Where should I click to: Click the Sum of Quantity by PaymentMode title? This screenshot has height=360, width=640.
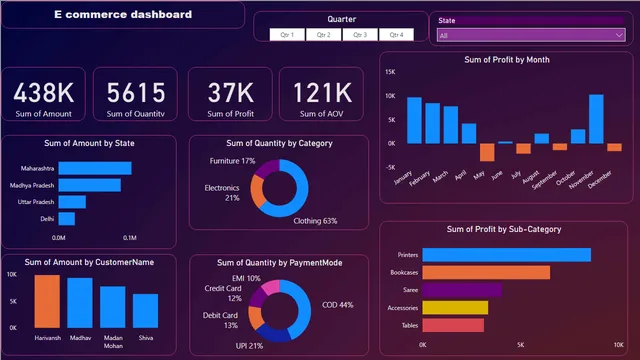(280, 263)
